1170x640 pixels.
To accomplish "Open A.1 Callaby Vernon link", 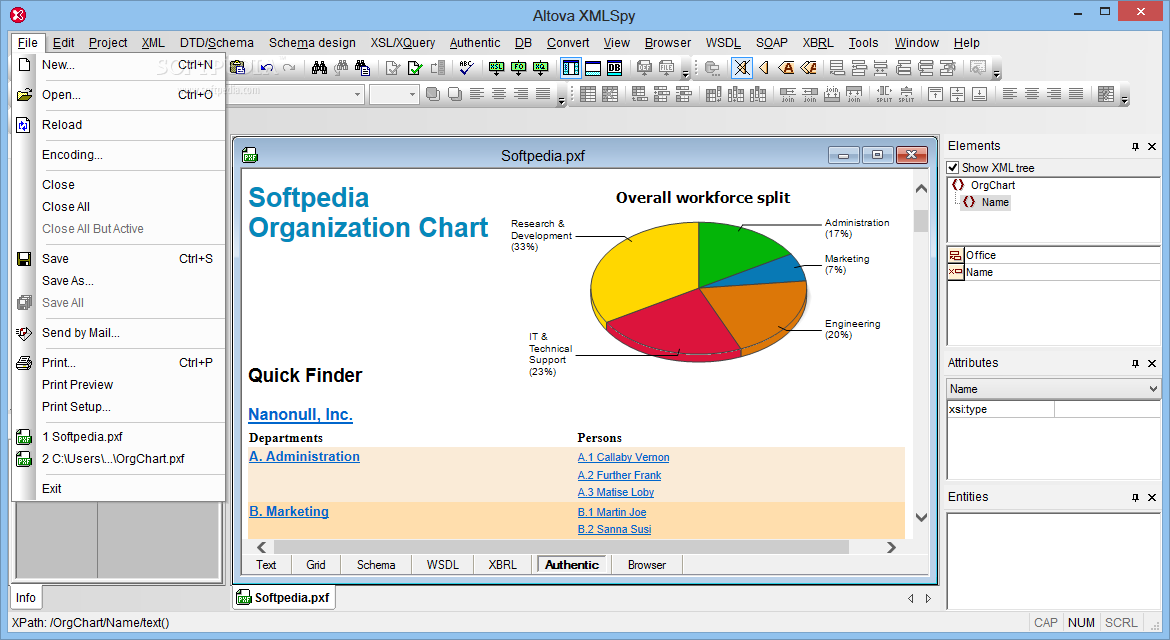I will (623, 457).
